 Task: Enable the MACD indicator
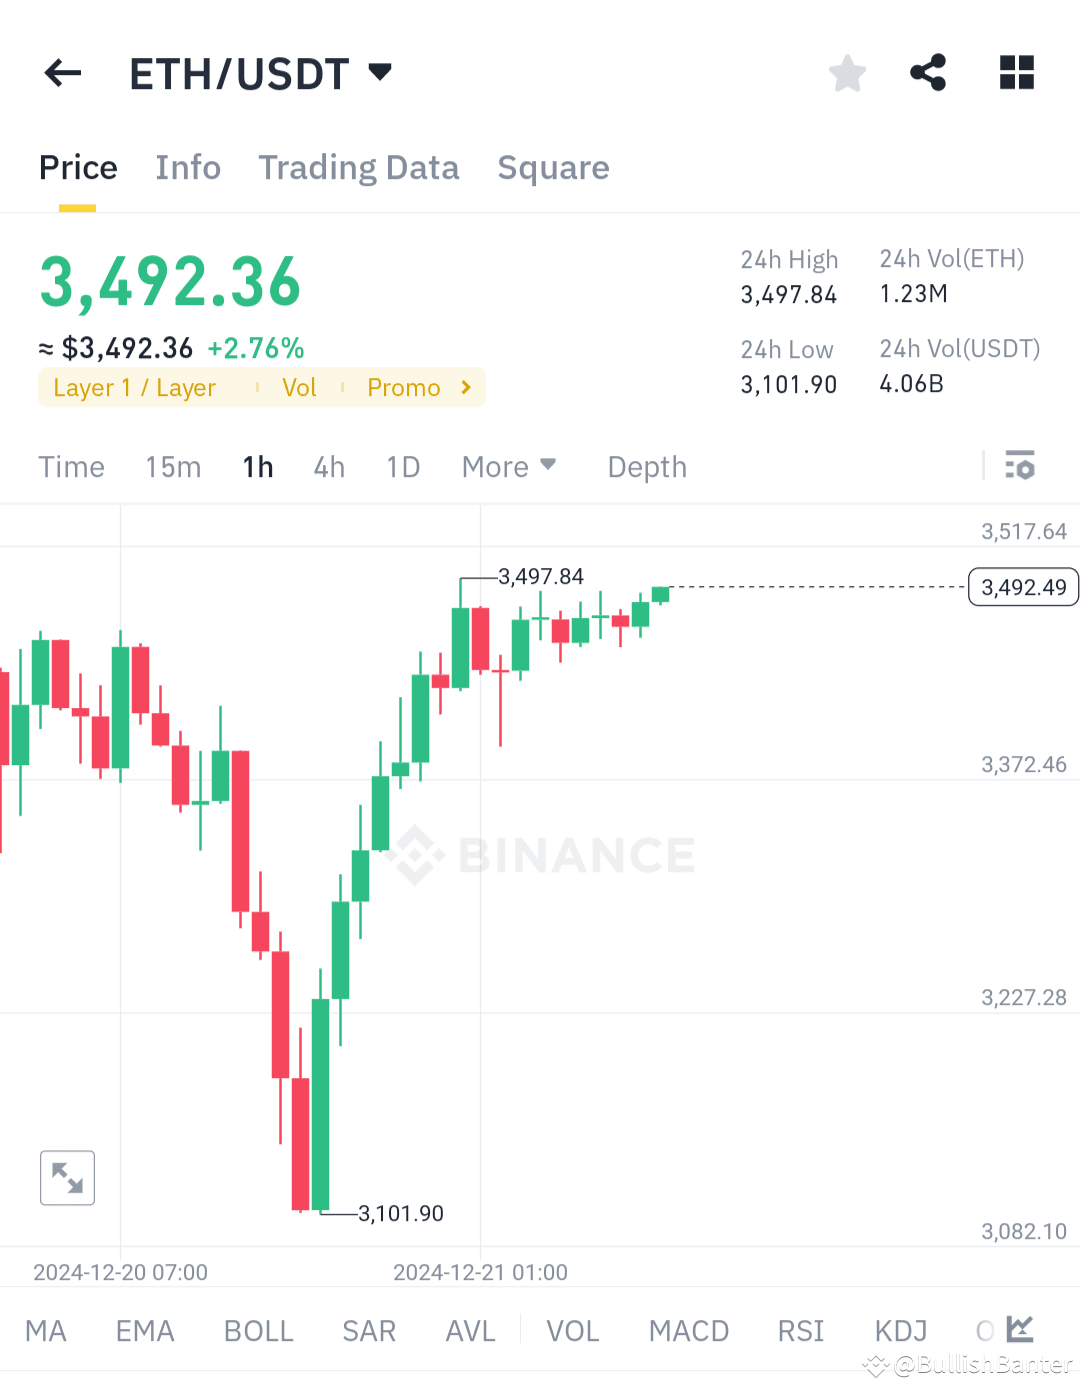click(689, 1330)
